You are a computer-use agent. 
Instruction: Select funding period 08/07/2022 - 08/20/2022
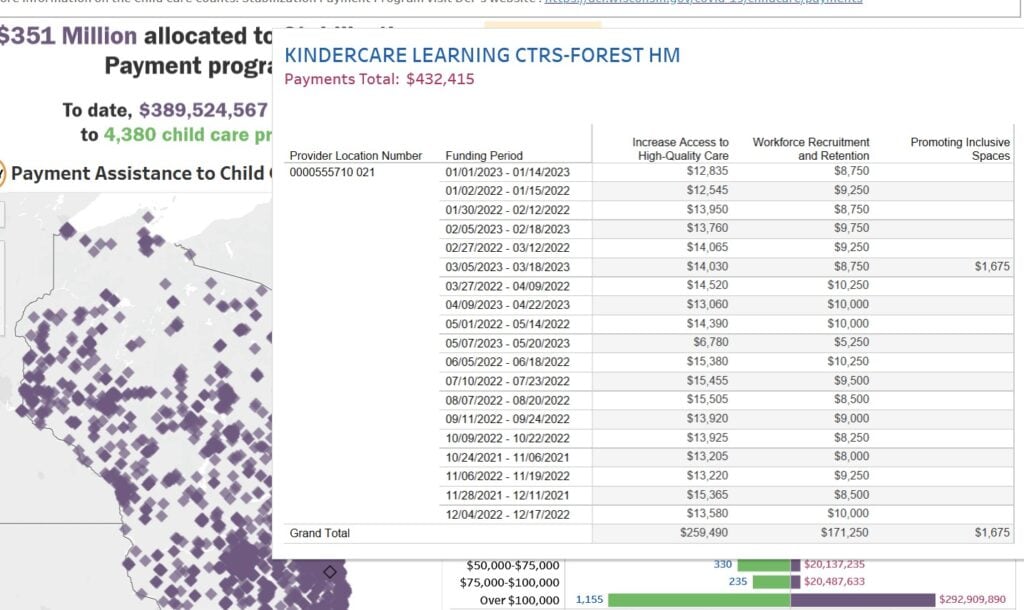[x=507, y=400]
